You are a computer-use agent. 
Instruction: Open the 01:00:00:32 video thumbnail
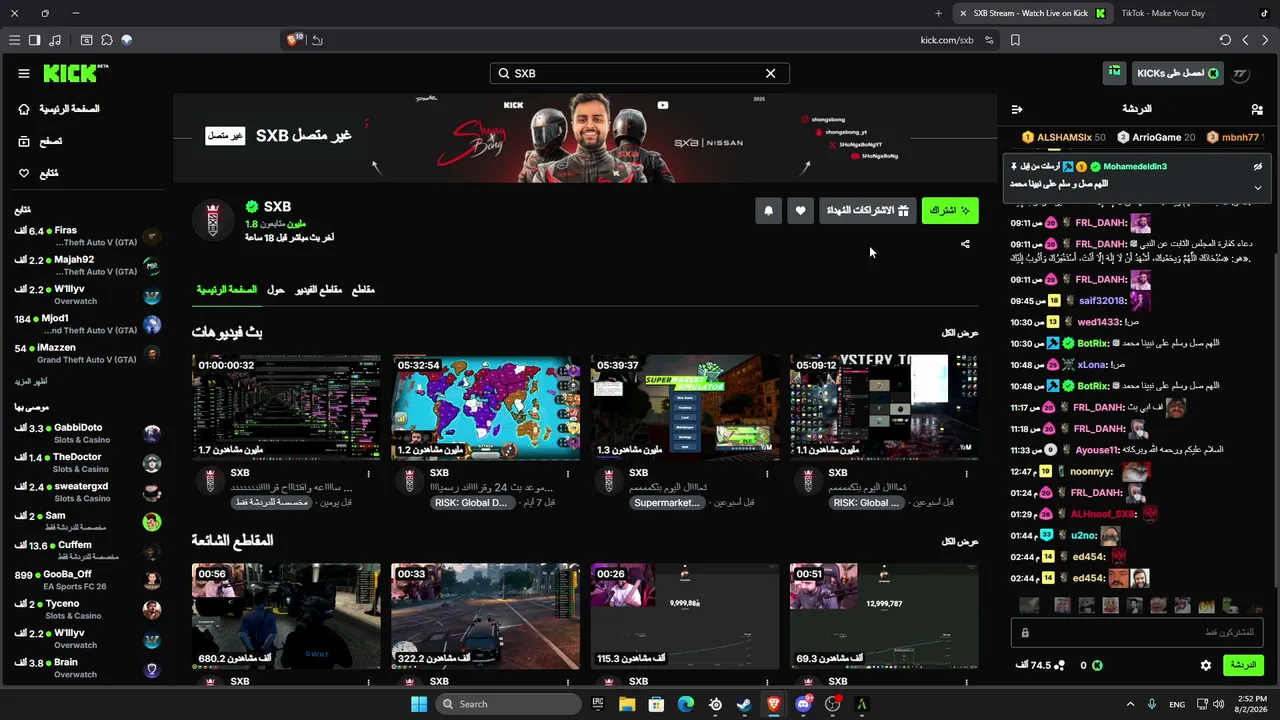tap(286, 407)
